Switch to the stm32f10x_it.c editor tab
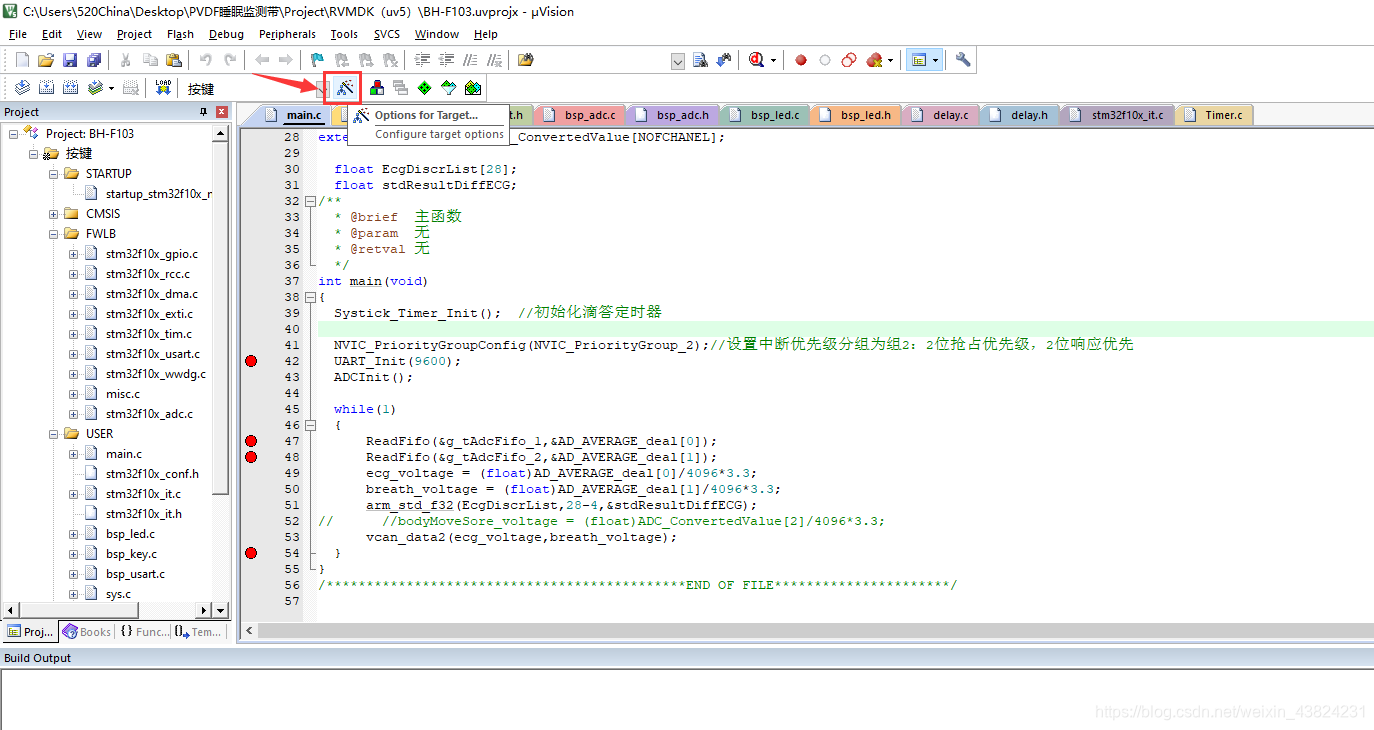Viewport: 1374px width, 730px height. pos(1118,115)
